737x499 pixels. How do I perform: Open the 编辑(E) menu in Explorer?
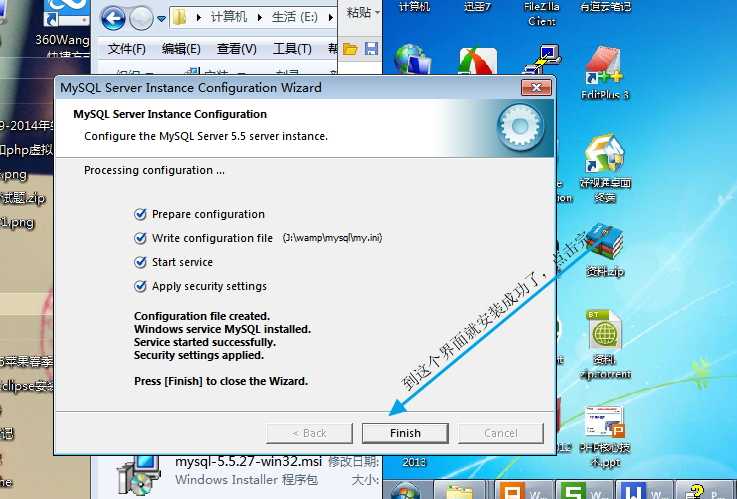pyautogui.click(x=181, y=48)
